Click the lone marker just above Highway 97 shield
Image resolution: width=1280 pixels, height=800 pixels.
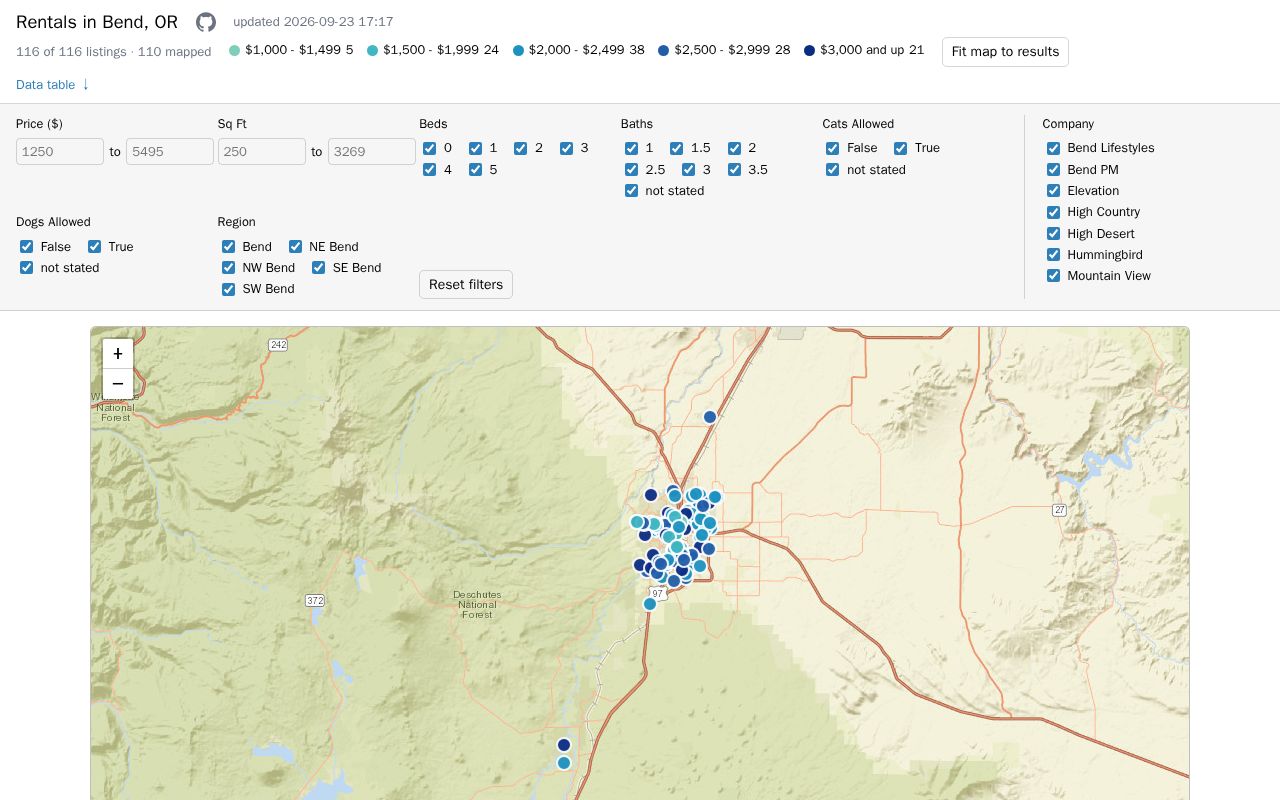click(650, 604)
